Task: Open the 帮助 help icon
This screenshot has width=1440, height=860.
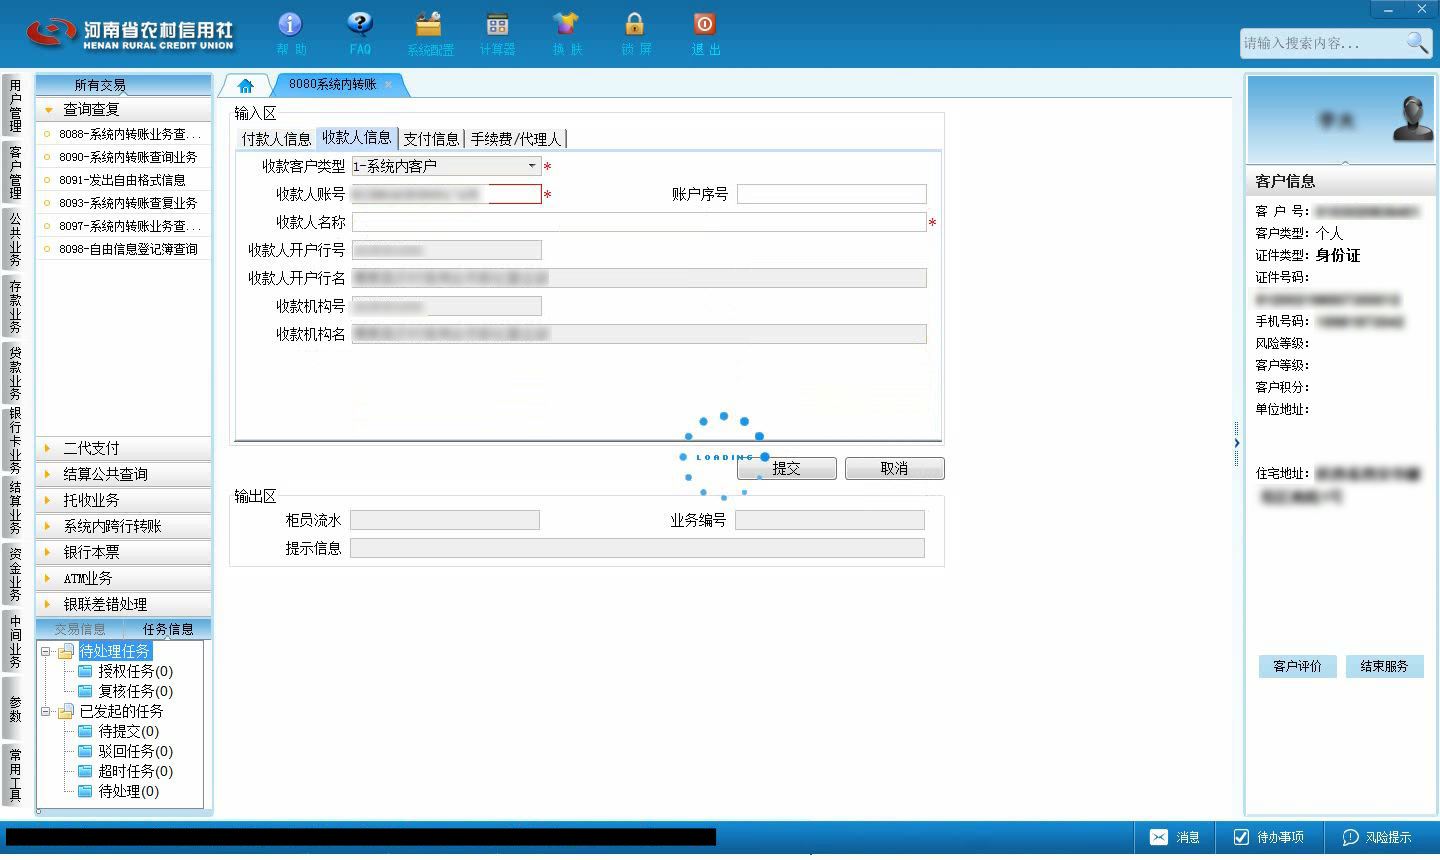Action: [290, 33]
